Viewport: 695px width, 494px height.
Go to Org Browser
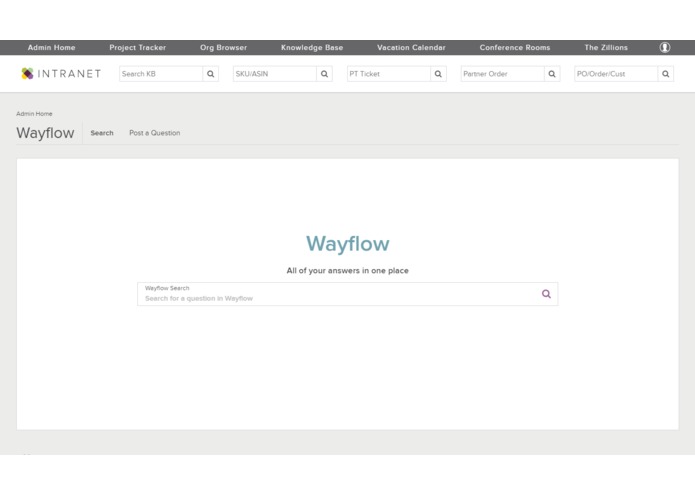[223, 47]
